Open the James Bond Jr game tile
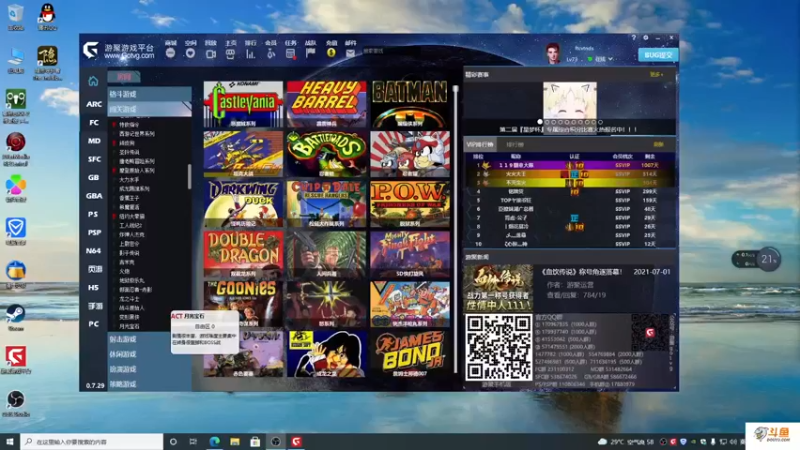The width and height of the screenshot is (800, 450). (410, 354)
